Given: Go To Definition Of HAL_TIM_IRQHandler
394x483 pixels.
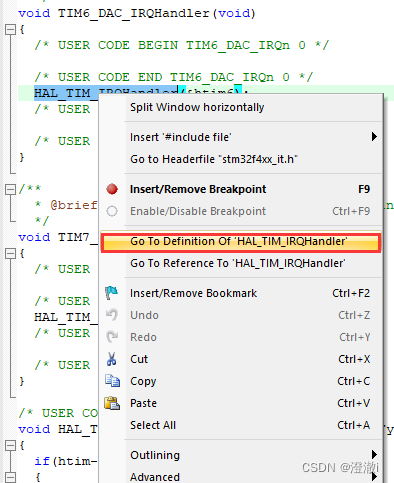Looking at the screenshot, I should [x=241, y=241].
